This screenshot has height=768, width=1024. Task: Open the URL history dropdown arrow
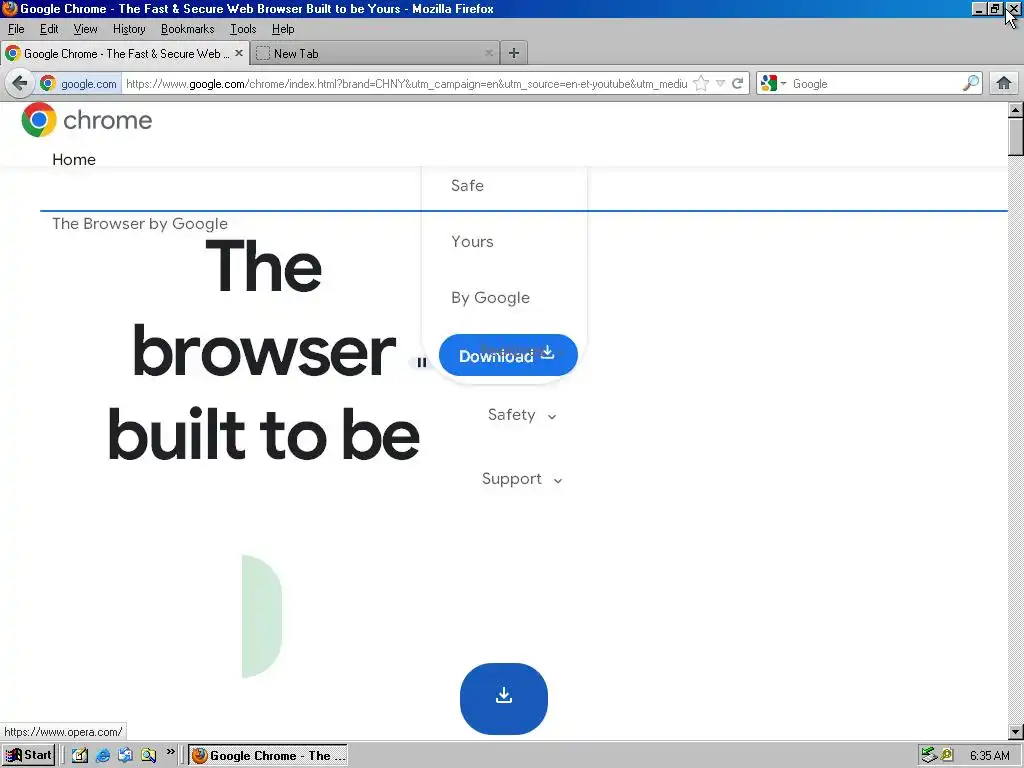click(720, 83)
